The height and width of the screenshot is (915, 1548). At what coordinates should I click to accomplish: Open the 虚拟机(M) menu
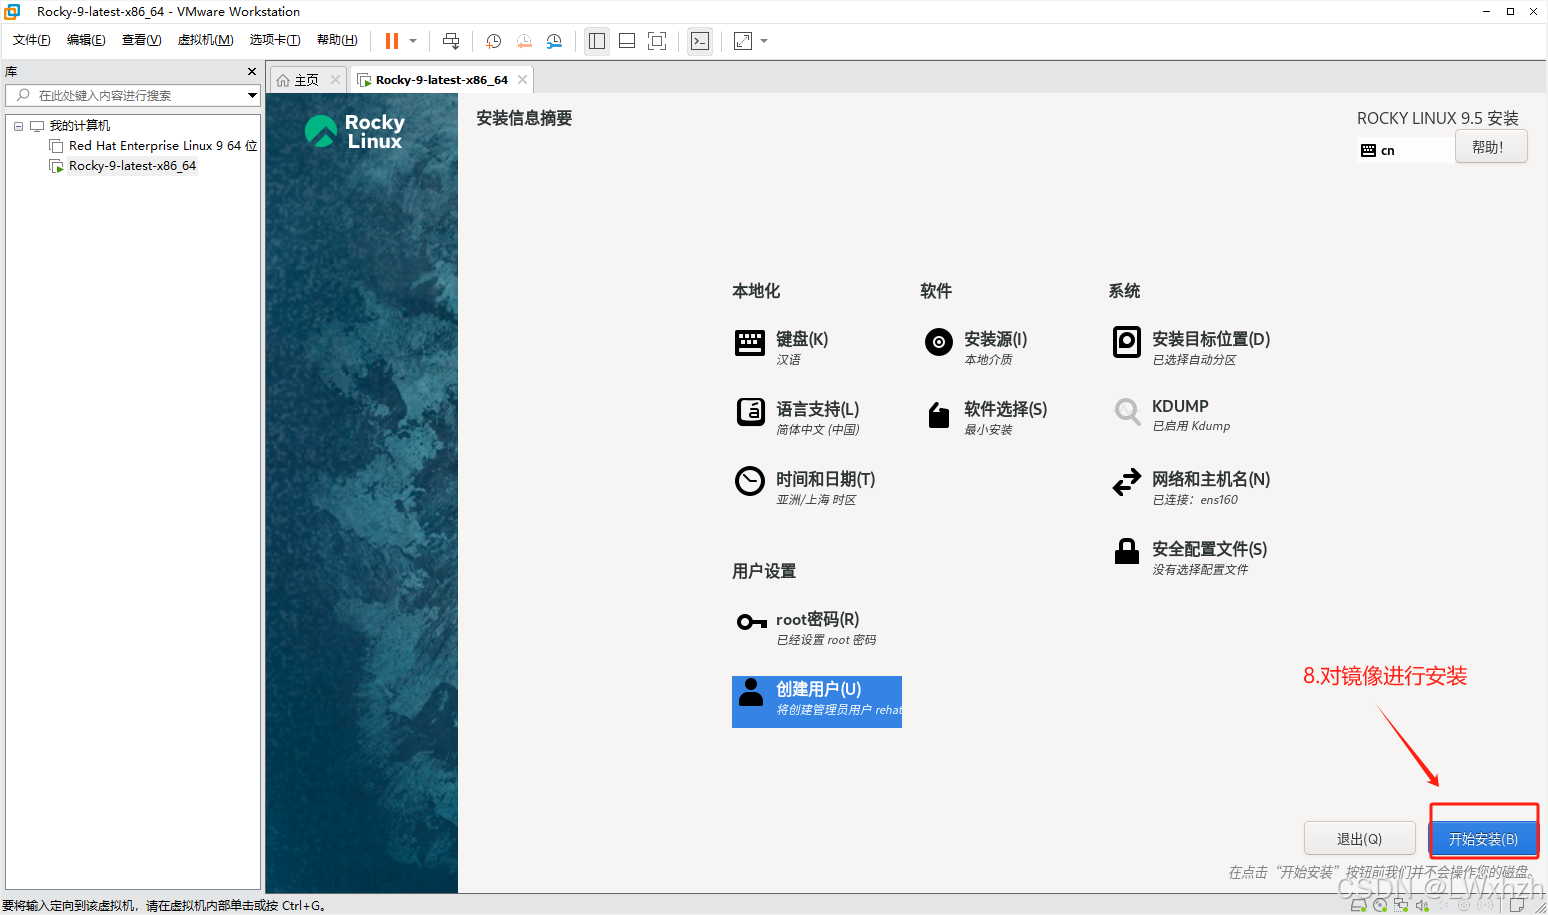click(205, 40)
